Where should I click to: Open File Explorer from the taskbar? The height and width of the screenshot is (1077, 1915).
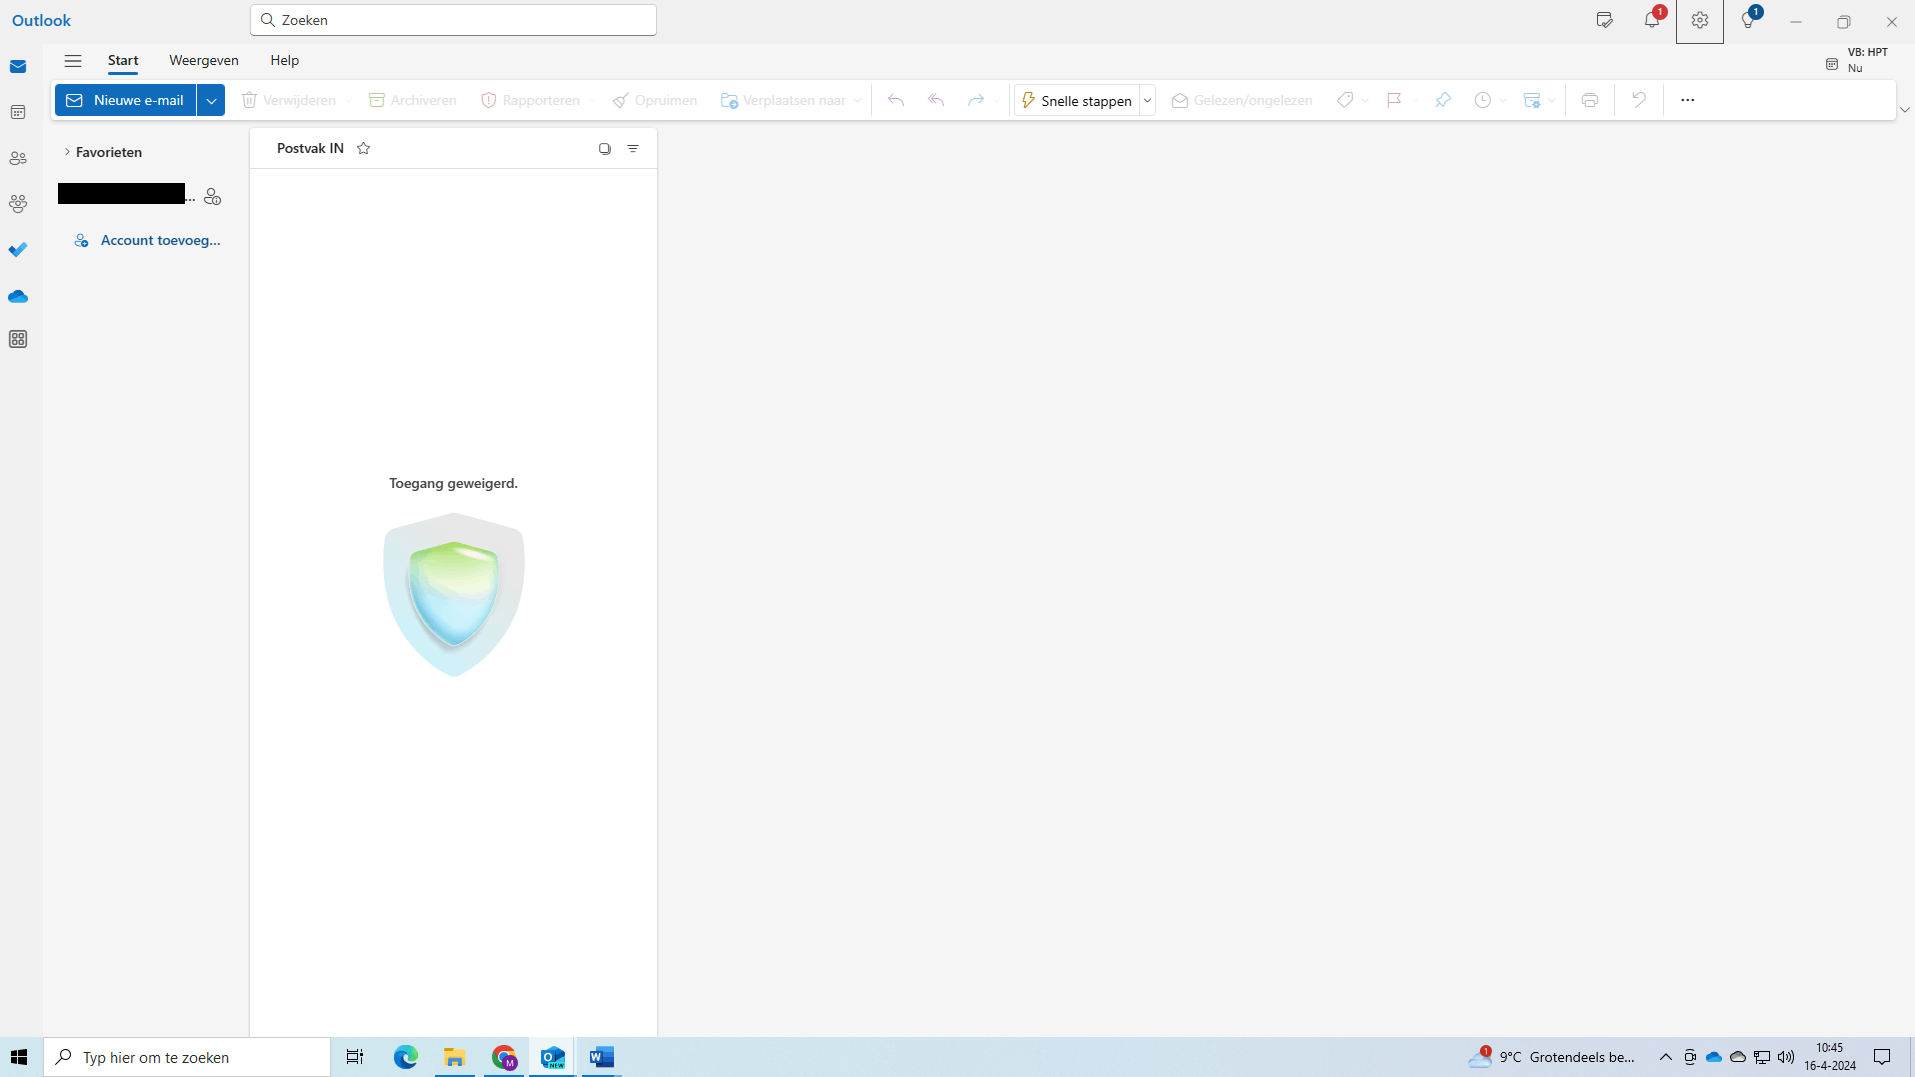tap(455, 1057)
